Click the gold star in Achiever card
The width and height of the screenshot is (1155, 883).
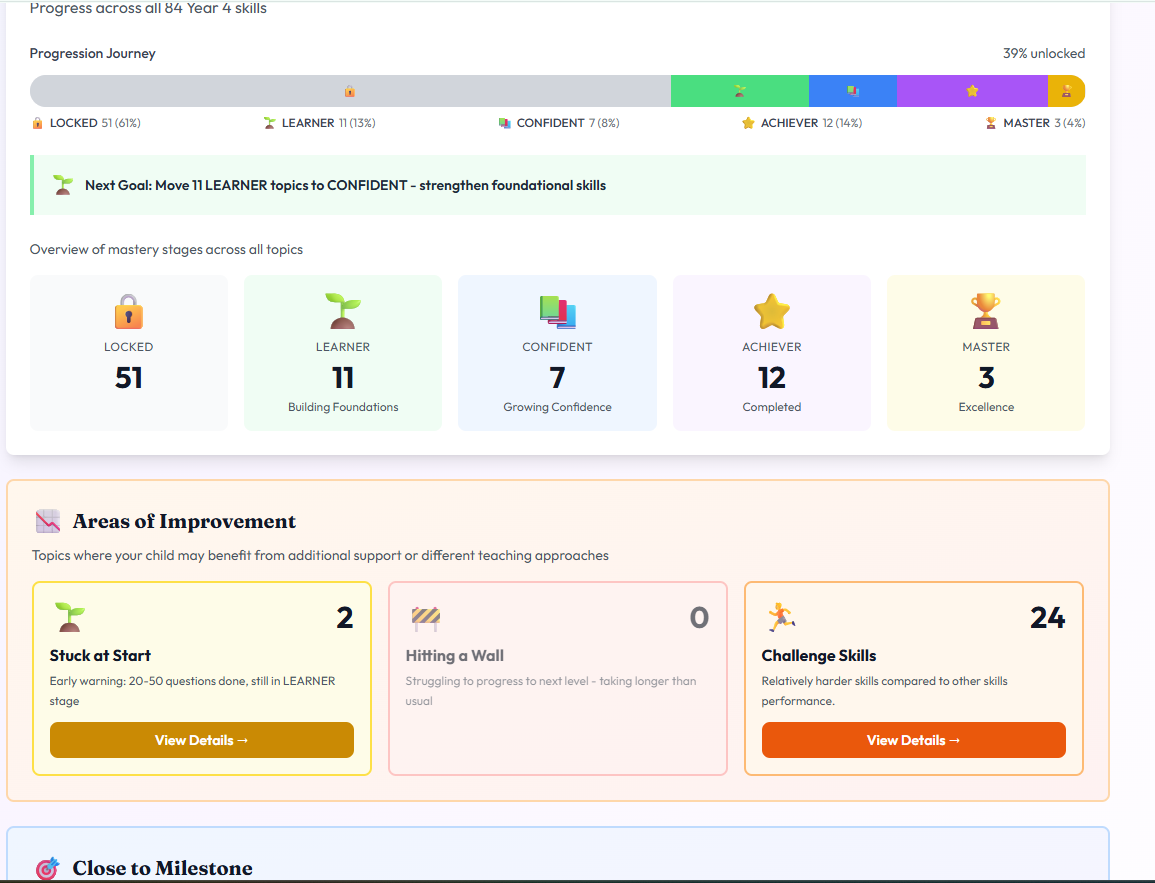[771, 312]
